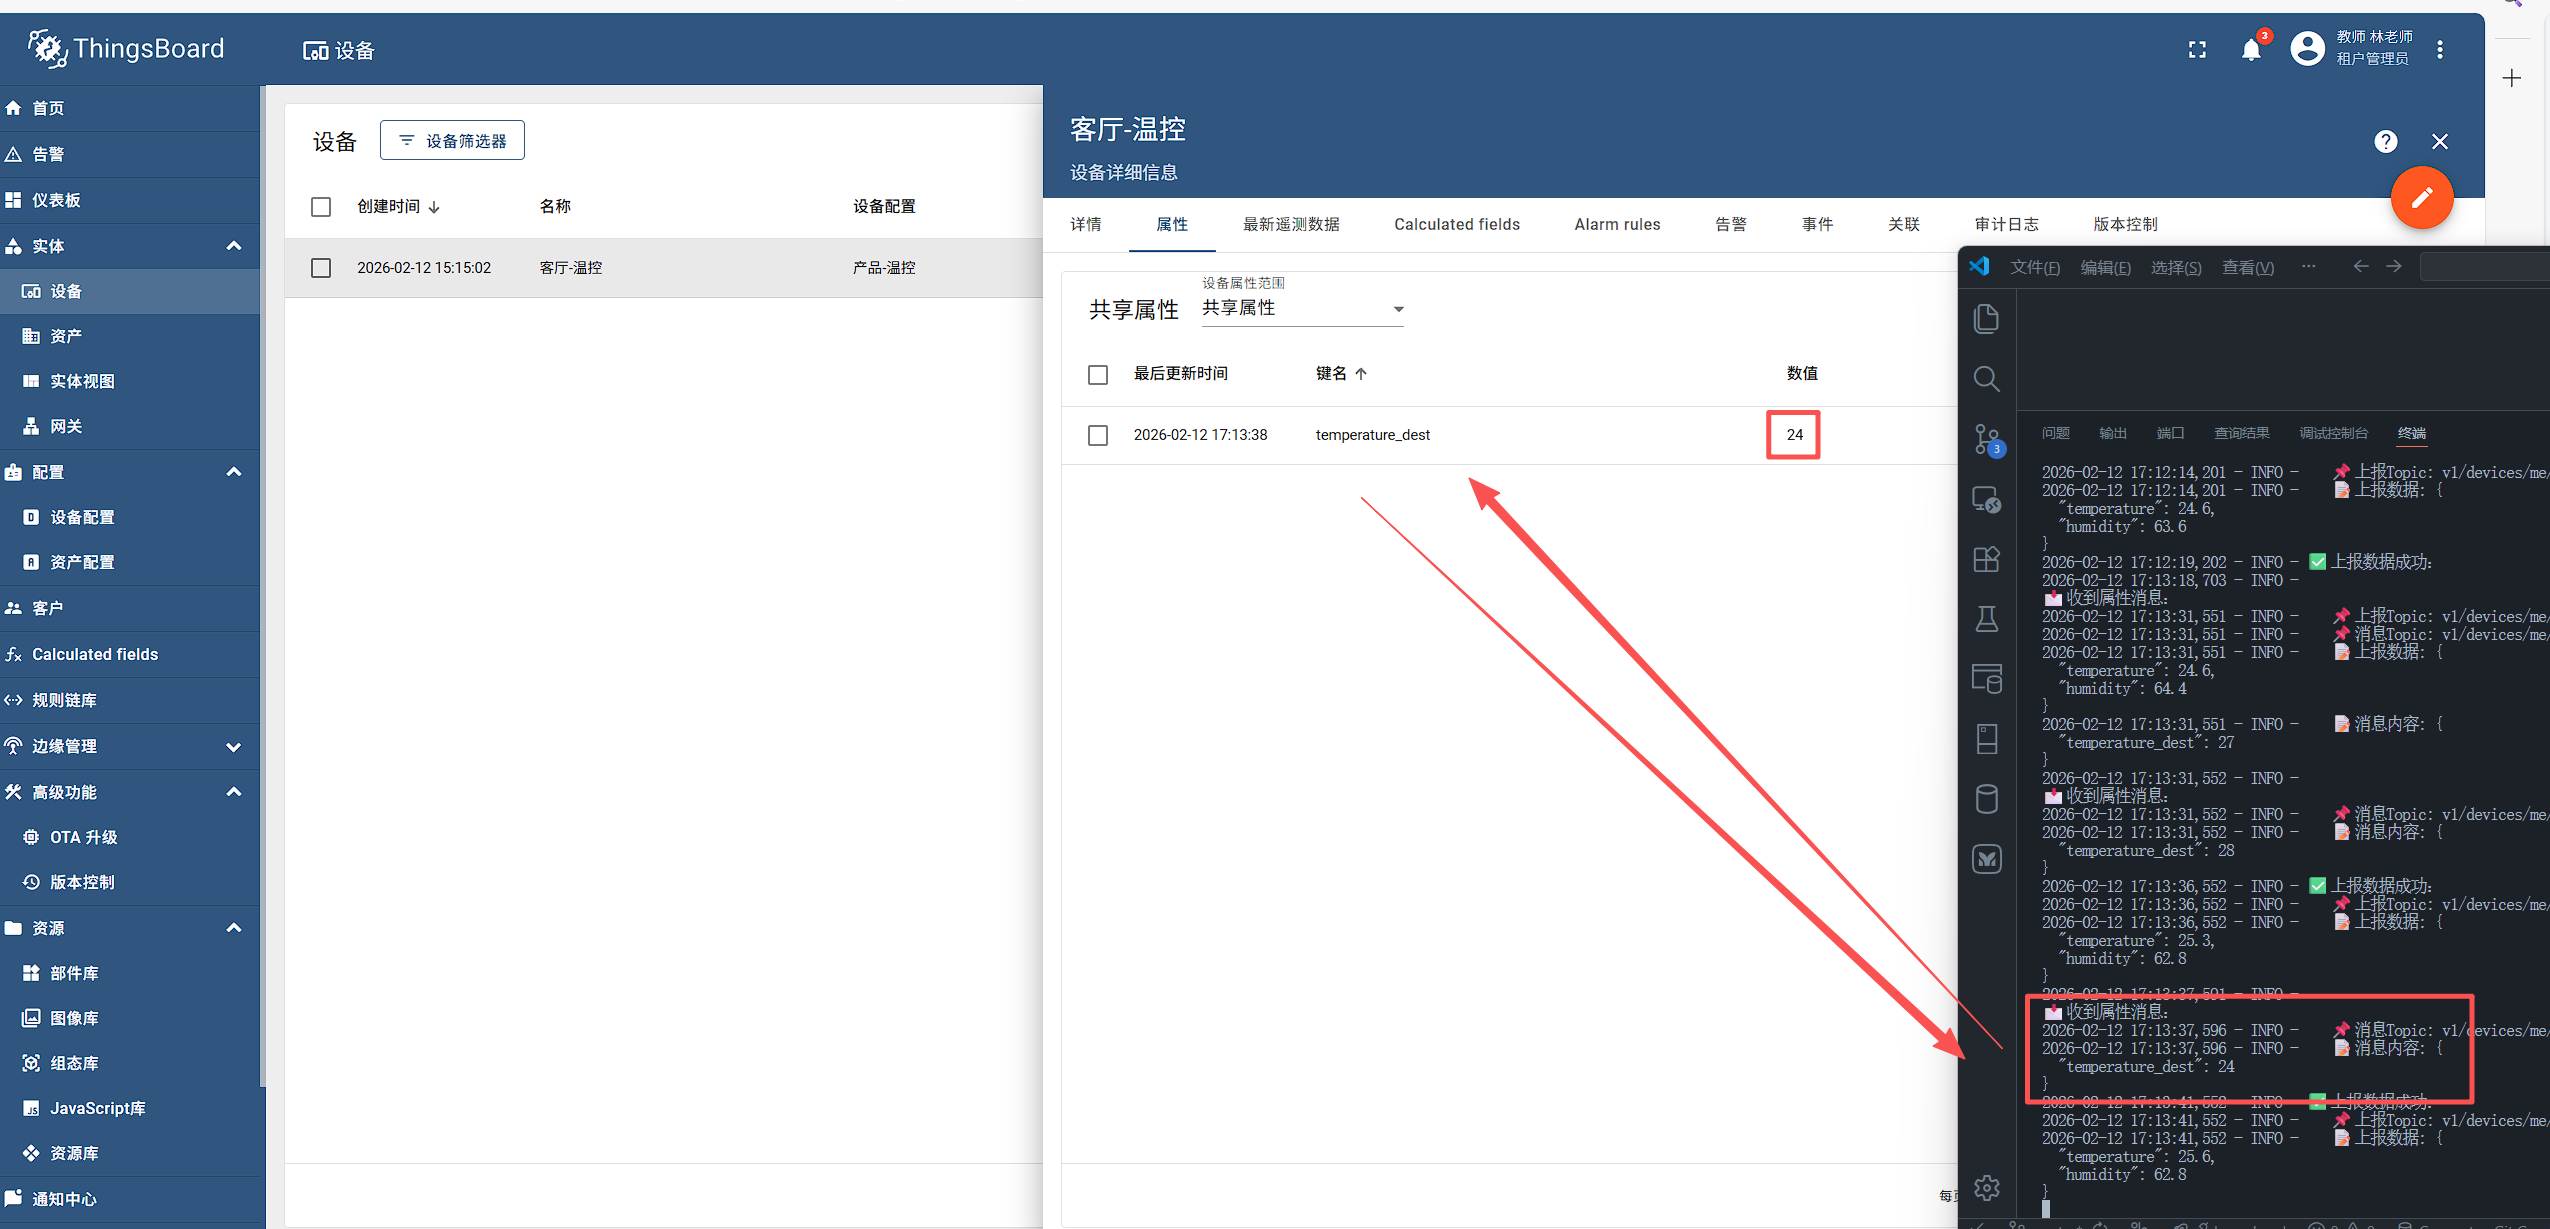Switch to the 最新遥测数据 tab
Viewport: 2550px width, 1229px height.
1290,224
